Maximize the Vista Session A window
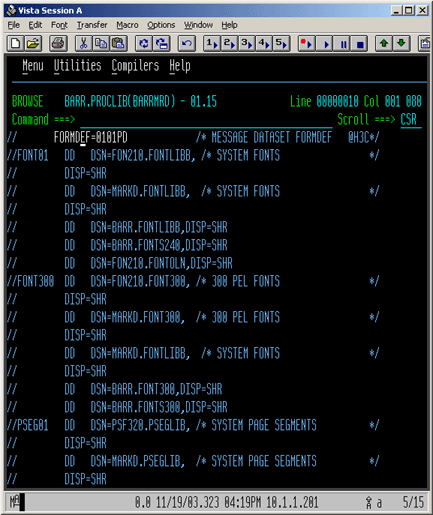Image resolution: width=433 pixels, height=515 pixels. [x=409, y=11]
